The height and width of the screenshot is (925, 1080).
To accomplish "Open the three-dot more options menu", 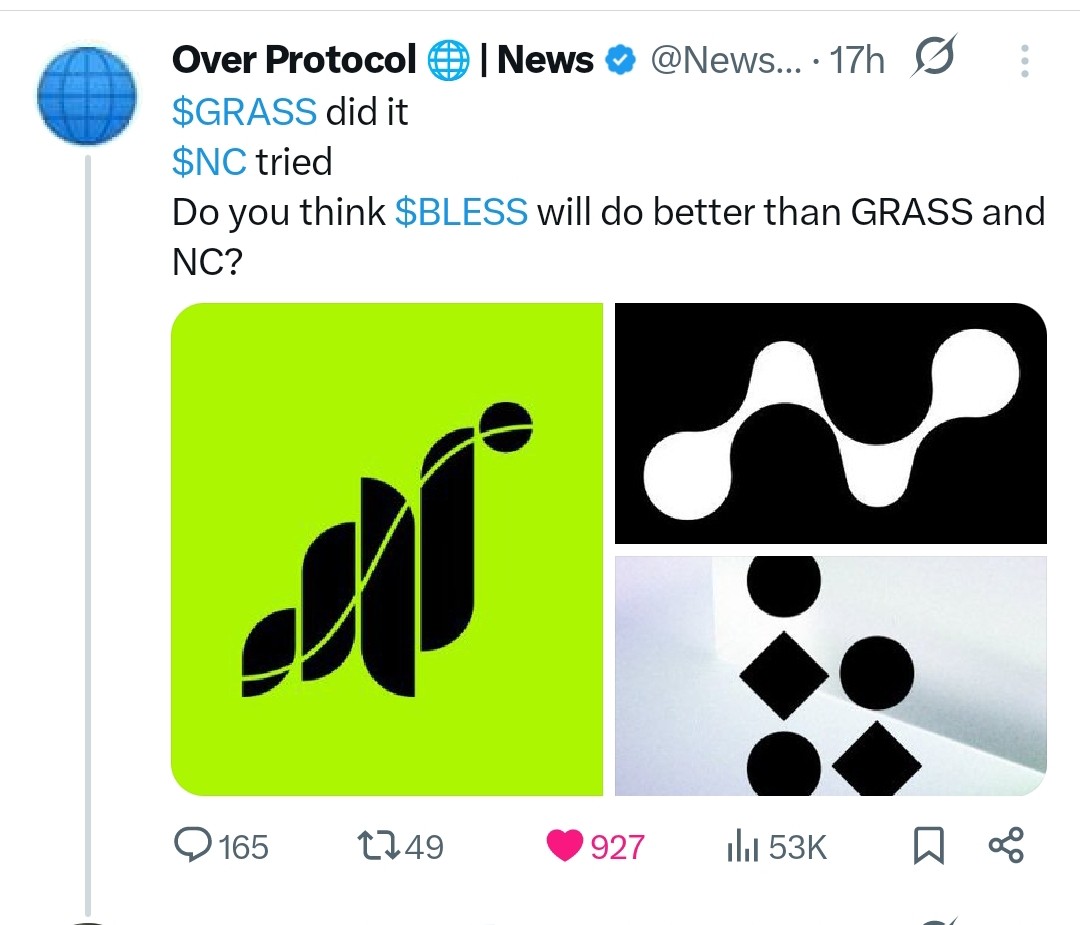I will 1024,62.
